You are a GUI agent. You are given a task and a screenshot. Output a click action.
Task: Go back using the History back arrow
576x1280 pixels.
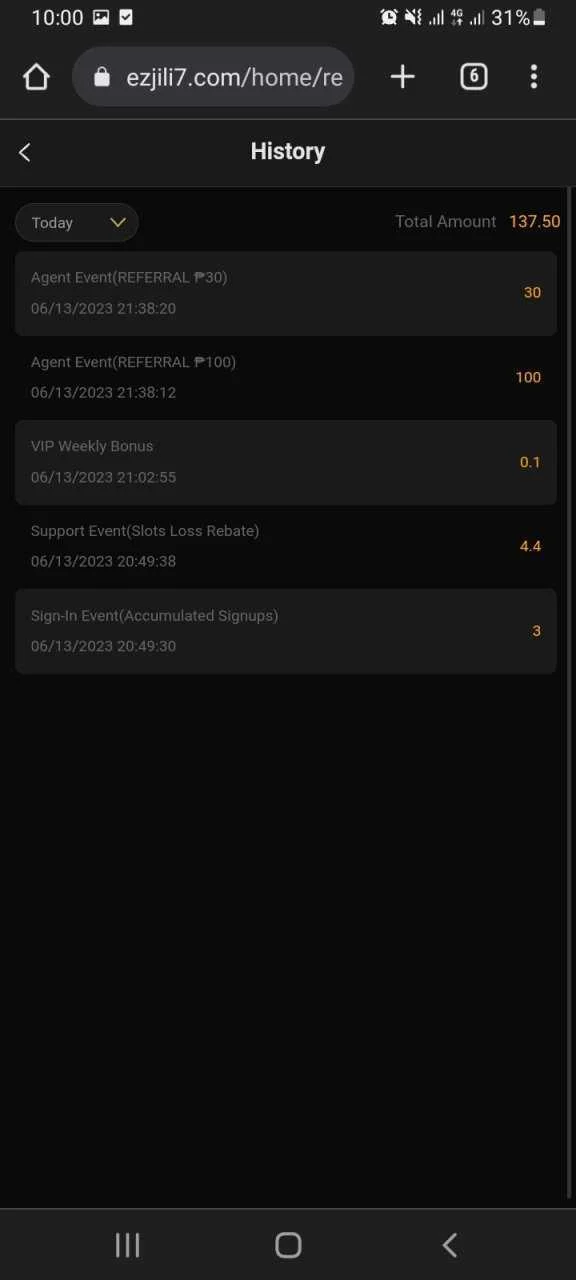pos(25,152)
